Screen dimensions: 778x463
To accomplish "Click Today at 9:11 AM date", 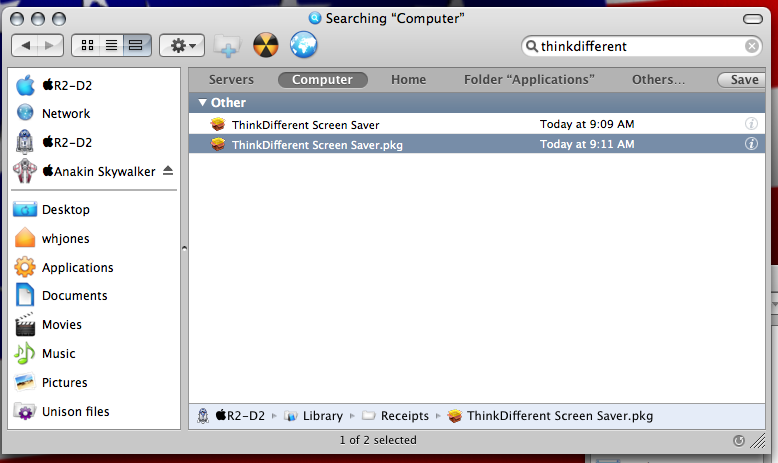I will (x=587, y=144).
